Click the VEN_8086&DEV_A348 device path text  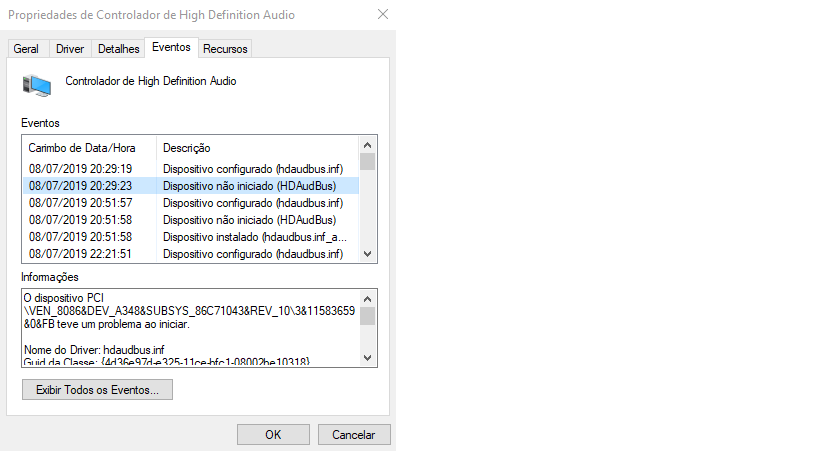point(189,311)
